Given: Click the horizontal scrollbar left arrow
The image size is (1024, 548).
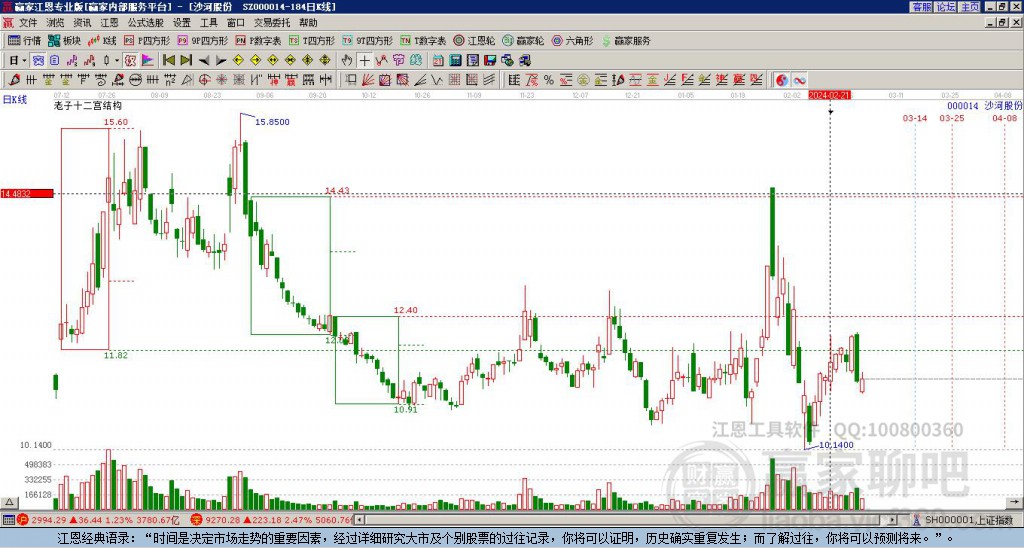Looking at the screenshot, I should click(360, 520).
